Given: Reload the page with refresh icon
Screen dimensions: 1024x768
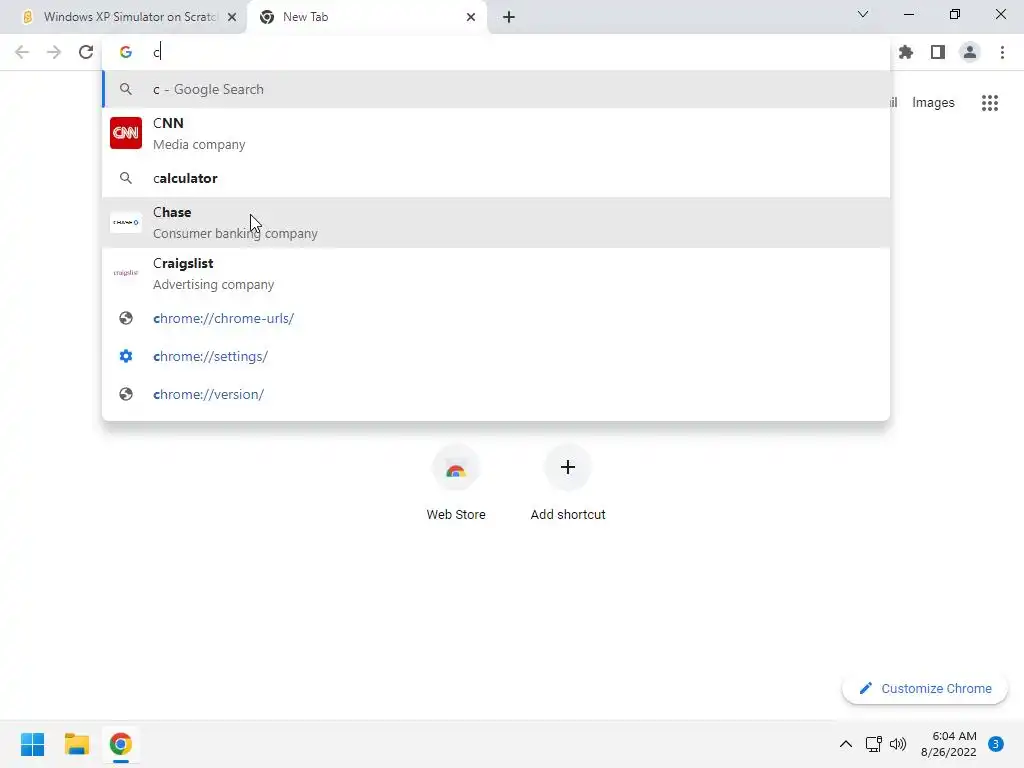Looking at the screenshot, I should [x=86, y=52].
